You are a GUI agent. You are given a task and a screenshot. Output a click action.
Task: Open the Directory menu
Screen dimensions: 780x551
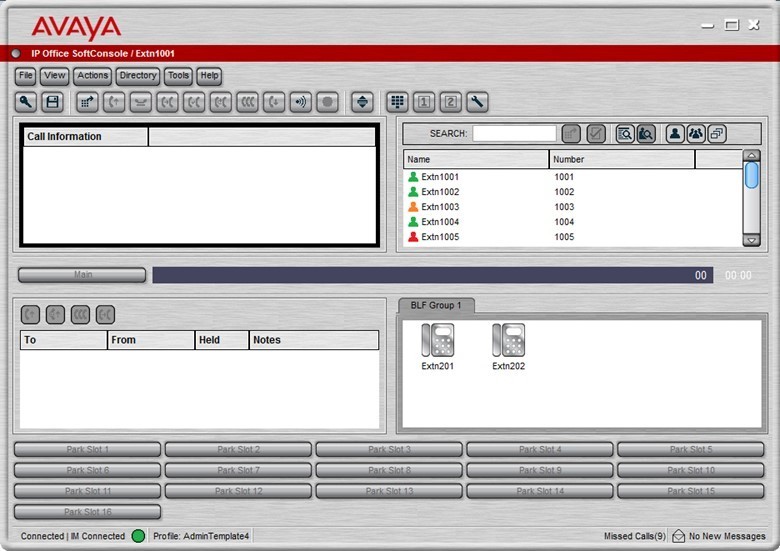[x=138, y=76]
